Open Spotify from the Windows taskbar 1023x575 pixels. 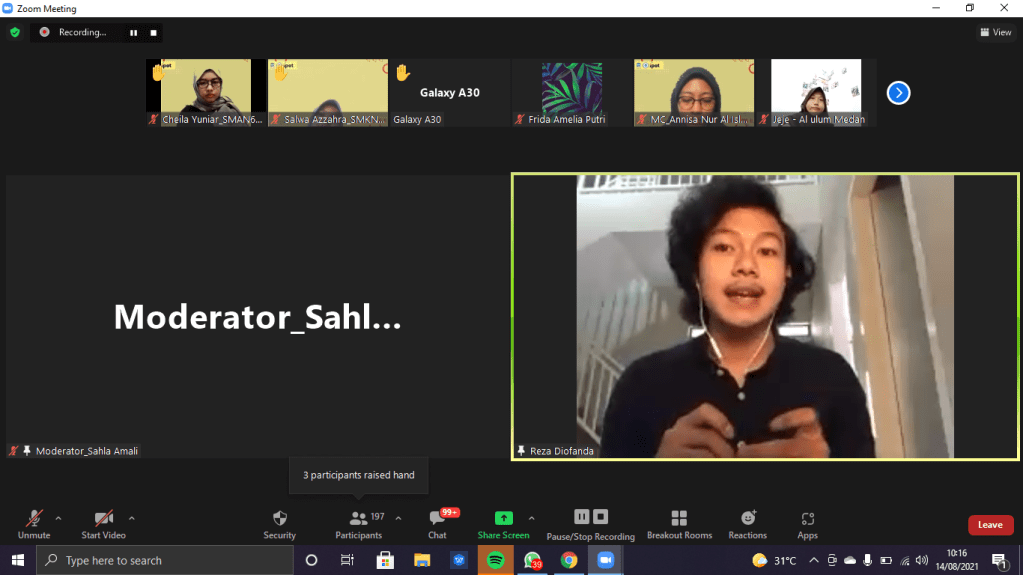coord(495,560)
